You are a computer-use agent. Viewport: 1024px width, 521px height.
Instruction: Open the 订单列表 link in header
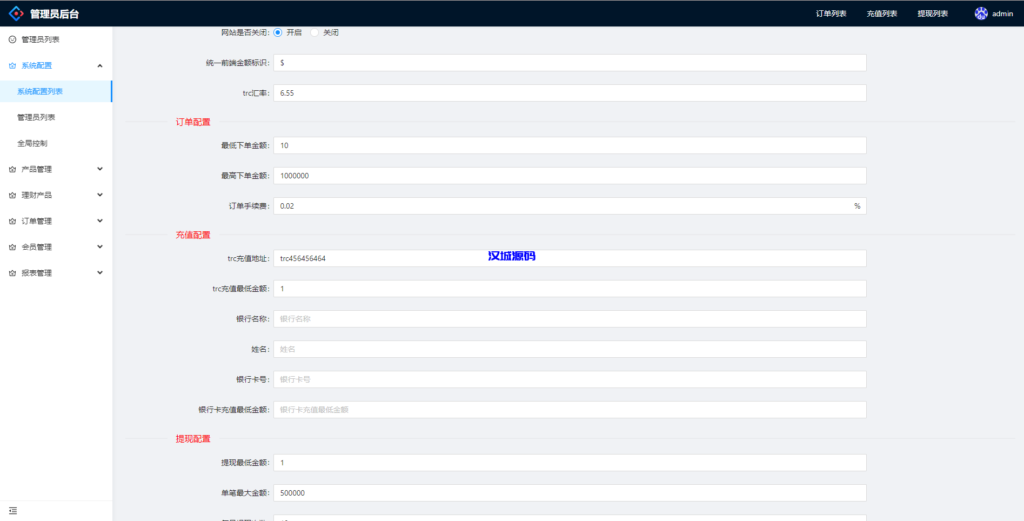[831, 14]
